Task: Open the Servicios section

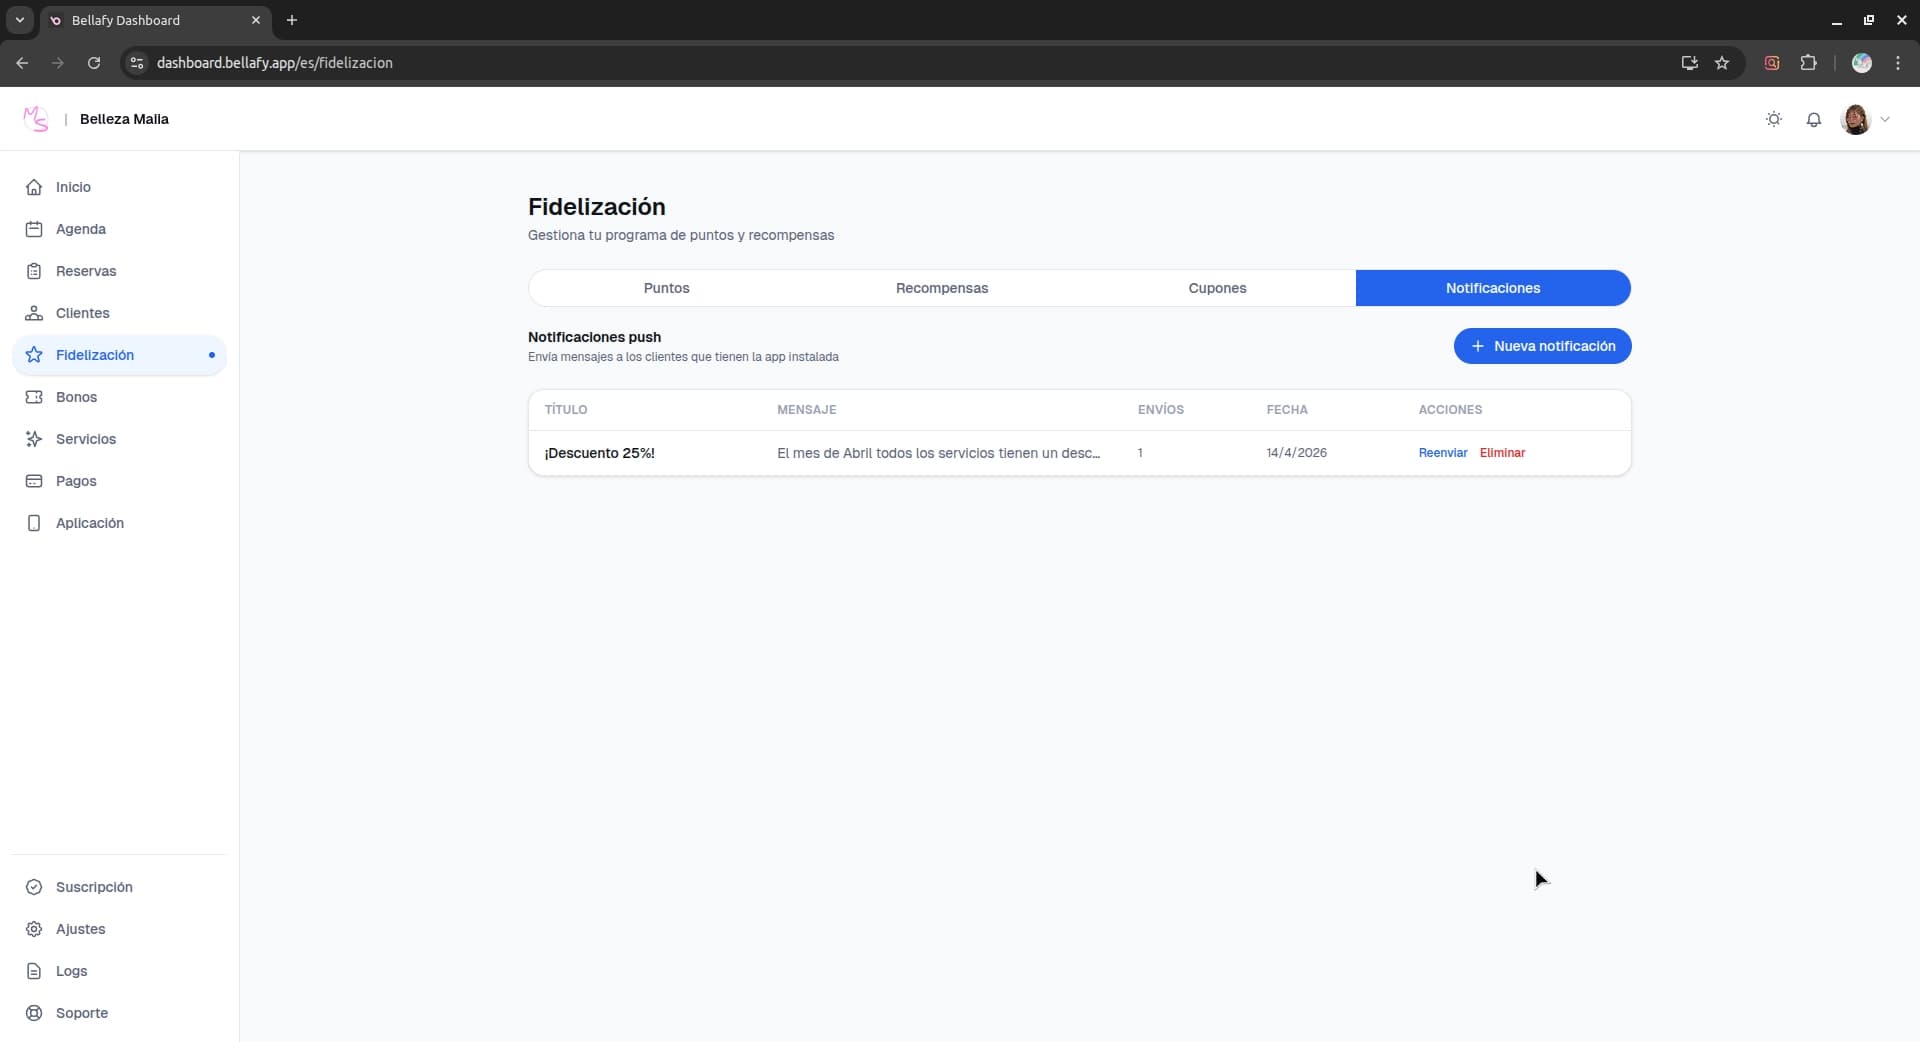Action: tap(85, 439)
